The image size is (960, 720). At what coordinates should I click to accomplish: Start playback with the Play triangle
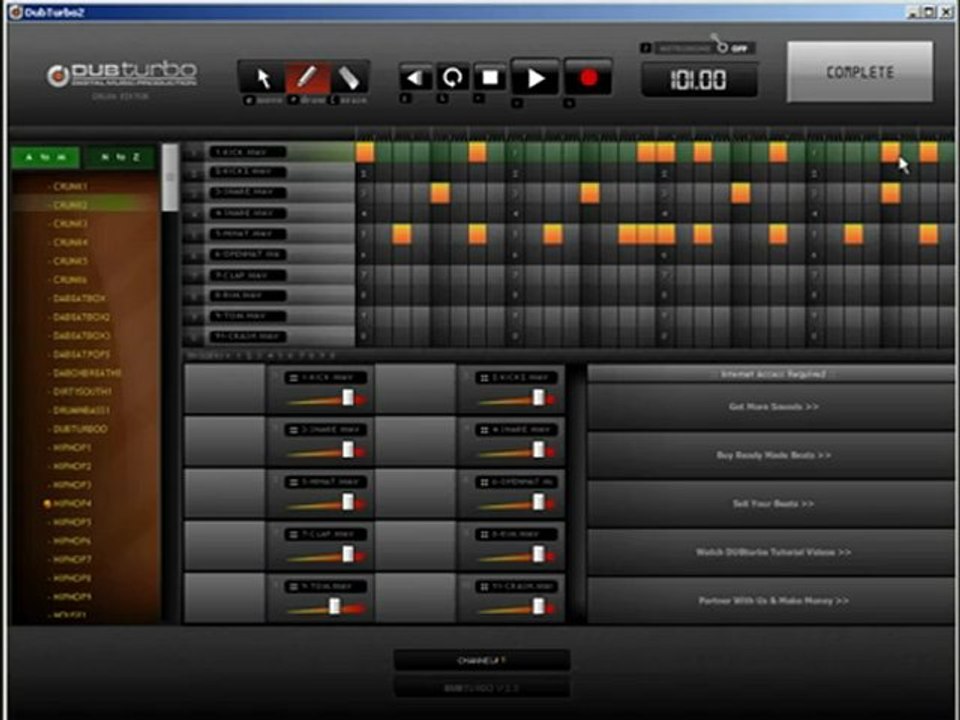(x=535, y=78)
